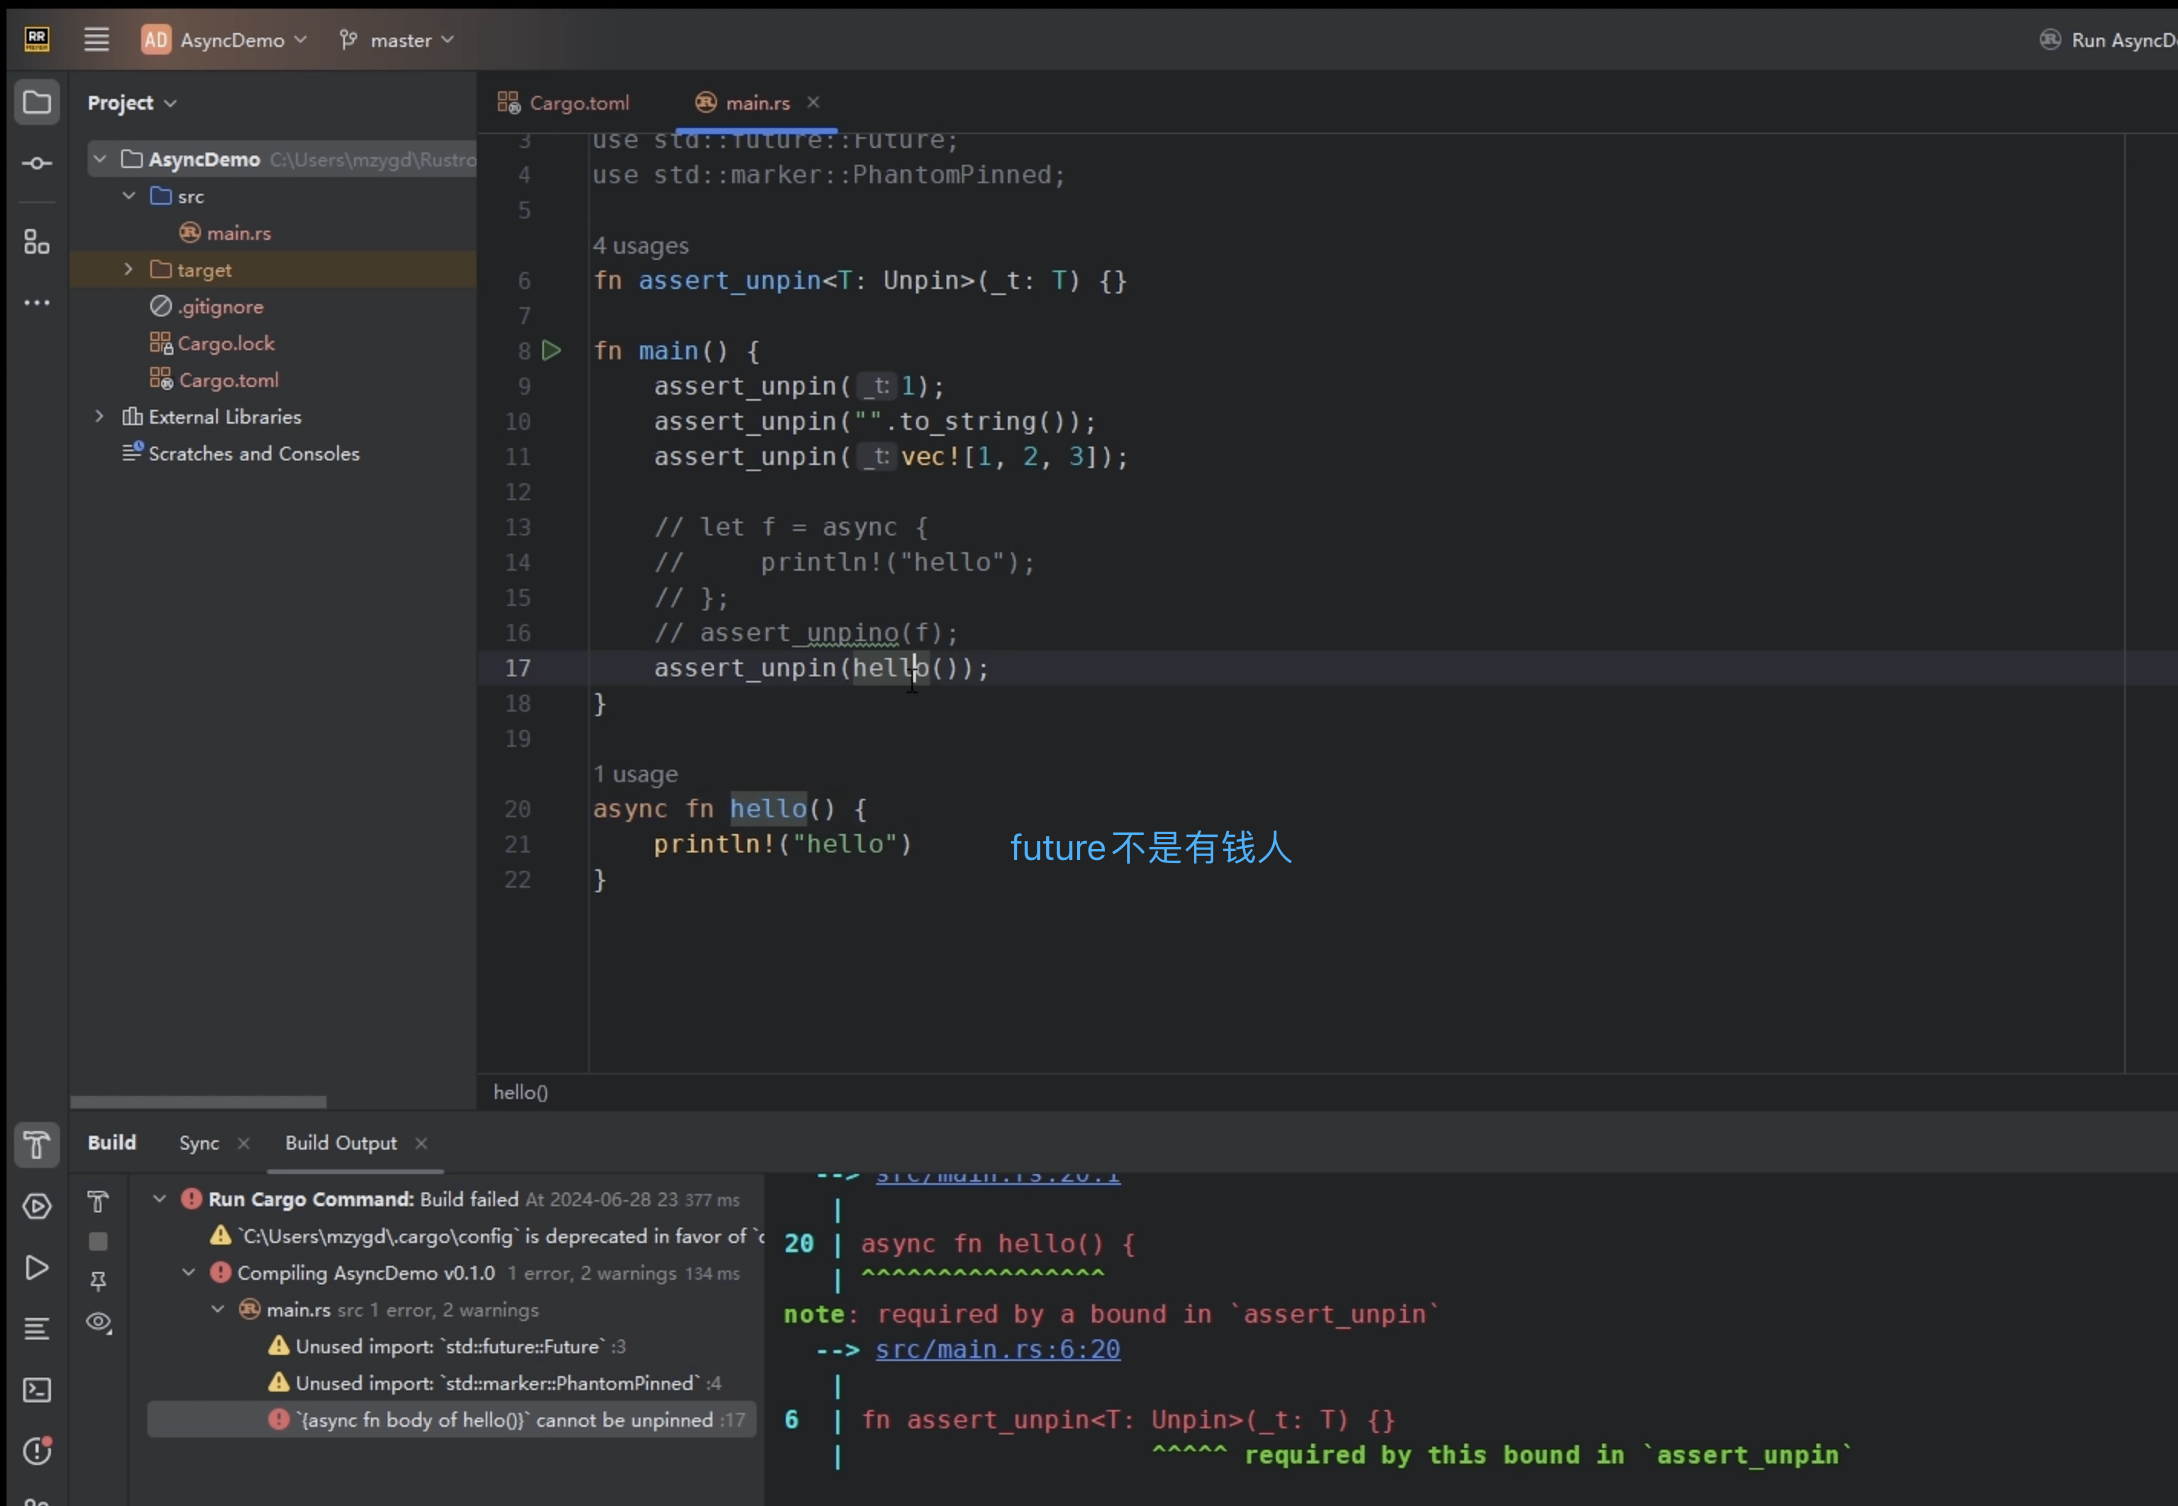2178x1506 pixels.
Task: Click the run gutter arrow beside main
Action: coord(551,351)
